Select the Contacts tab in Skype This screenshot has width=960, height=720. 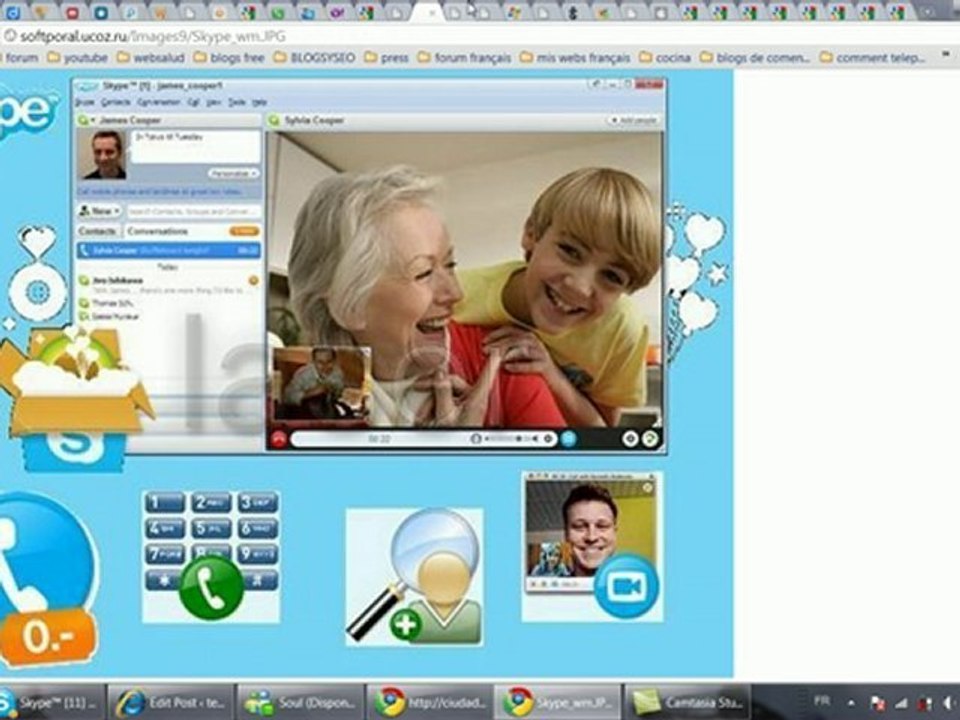98,231
